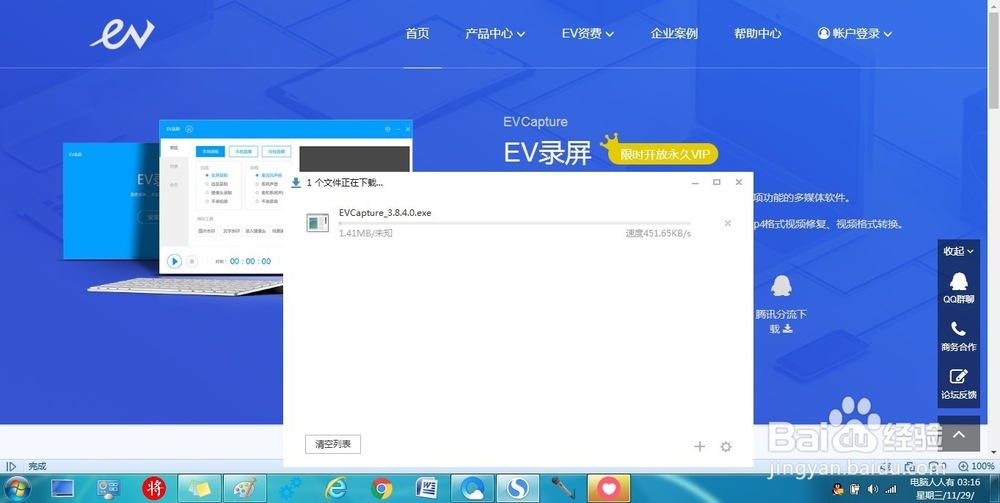Click the browser status bar sidebar toggle icon
1000x503 pixels.
(10, 467)
